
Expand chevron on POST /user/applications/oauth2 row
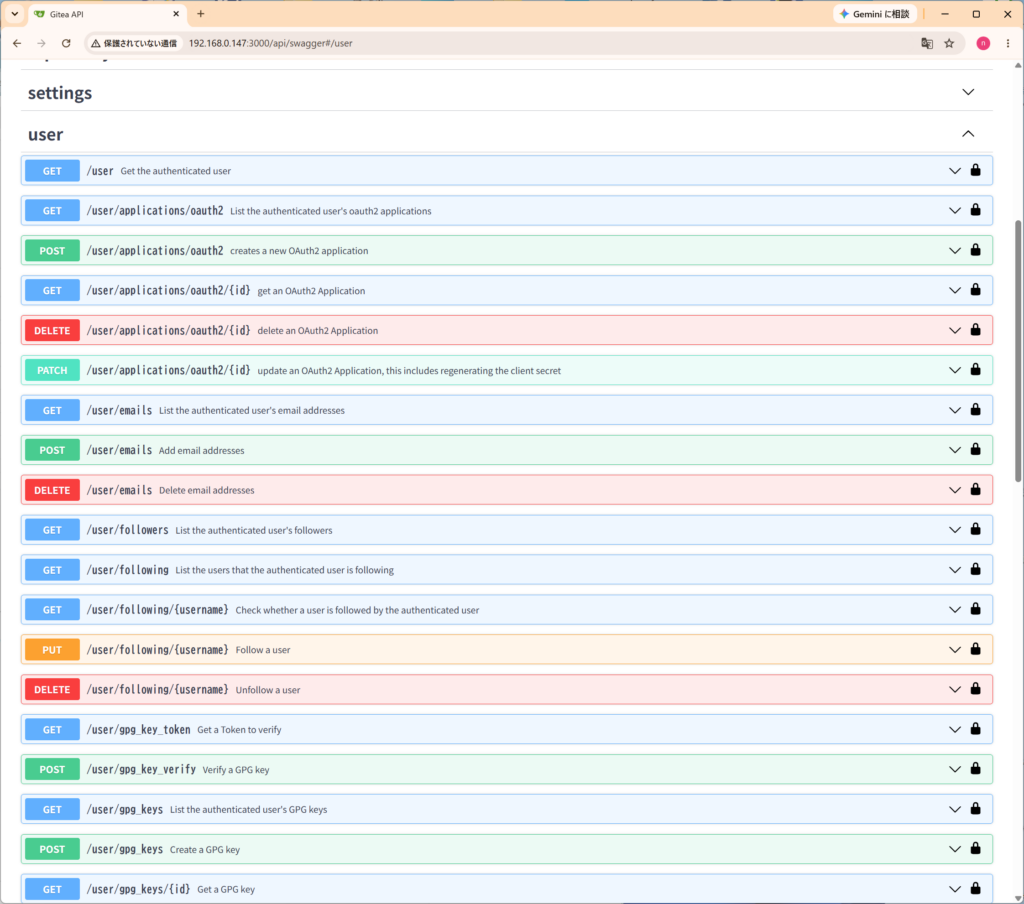(955, 251)
